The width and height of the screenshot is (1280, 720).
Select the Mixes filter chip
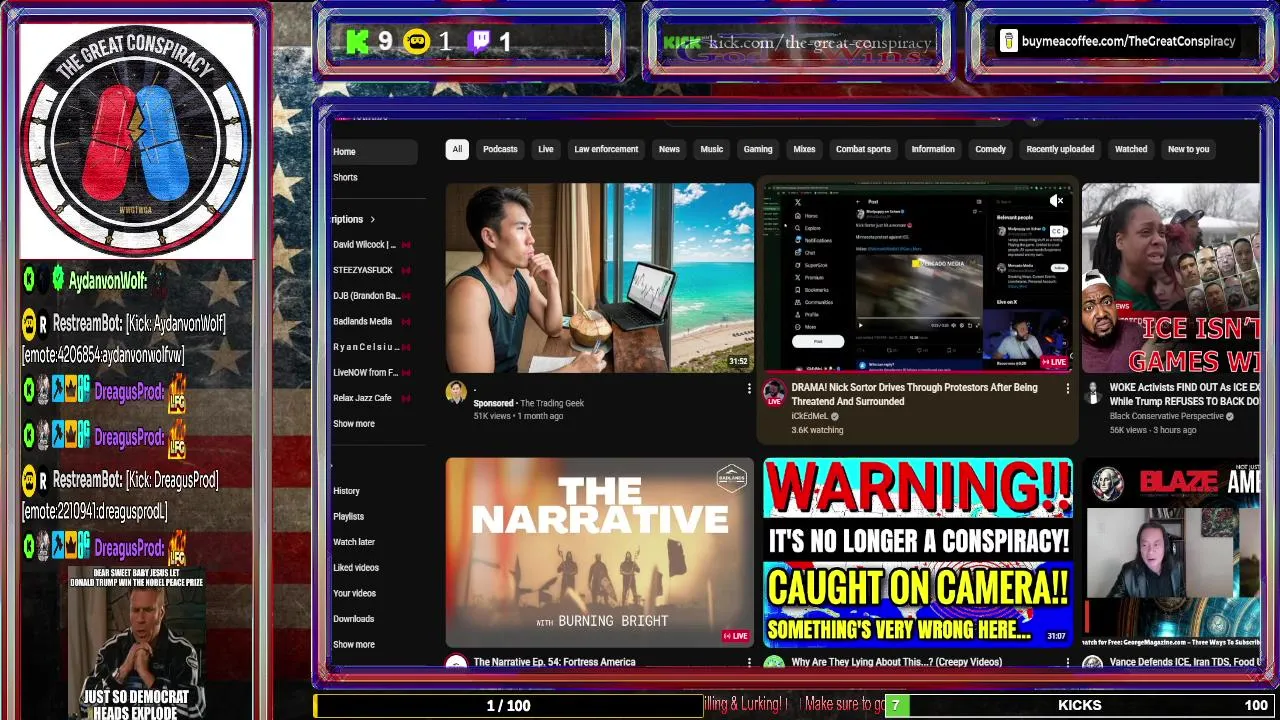point(804,149)
